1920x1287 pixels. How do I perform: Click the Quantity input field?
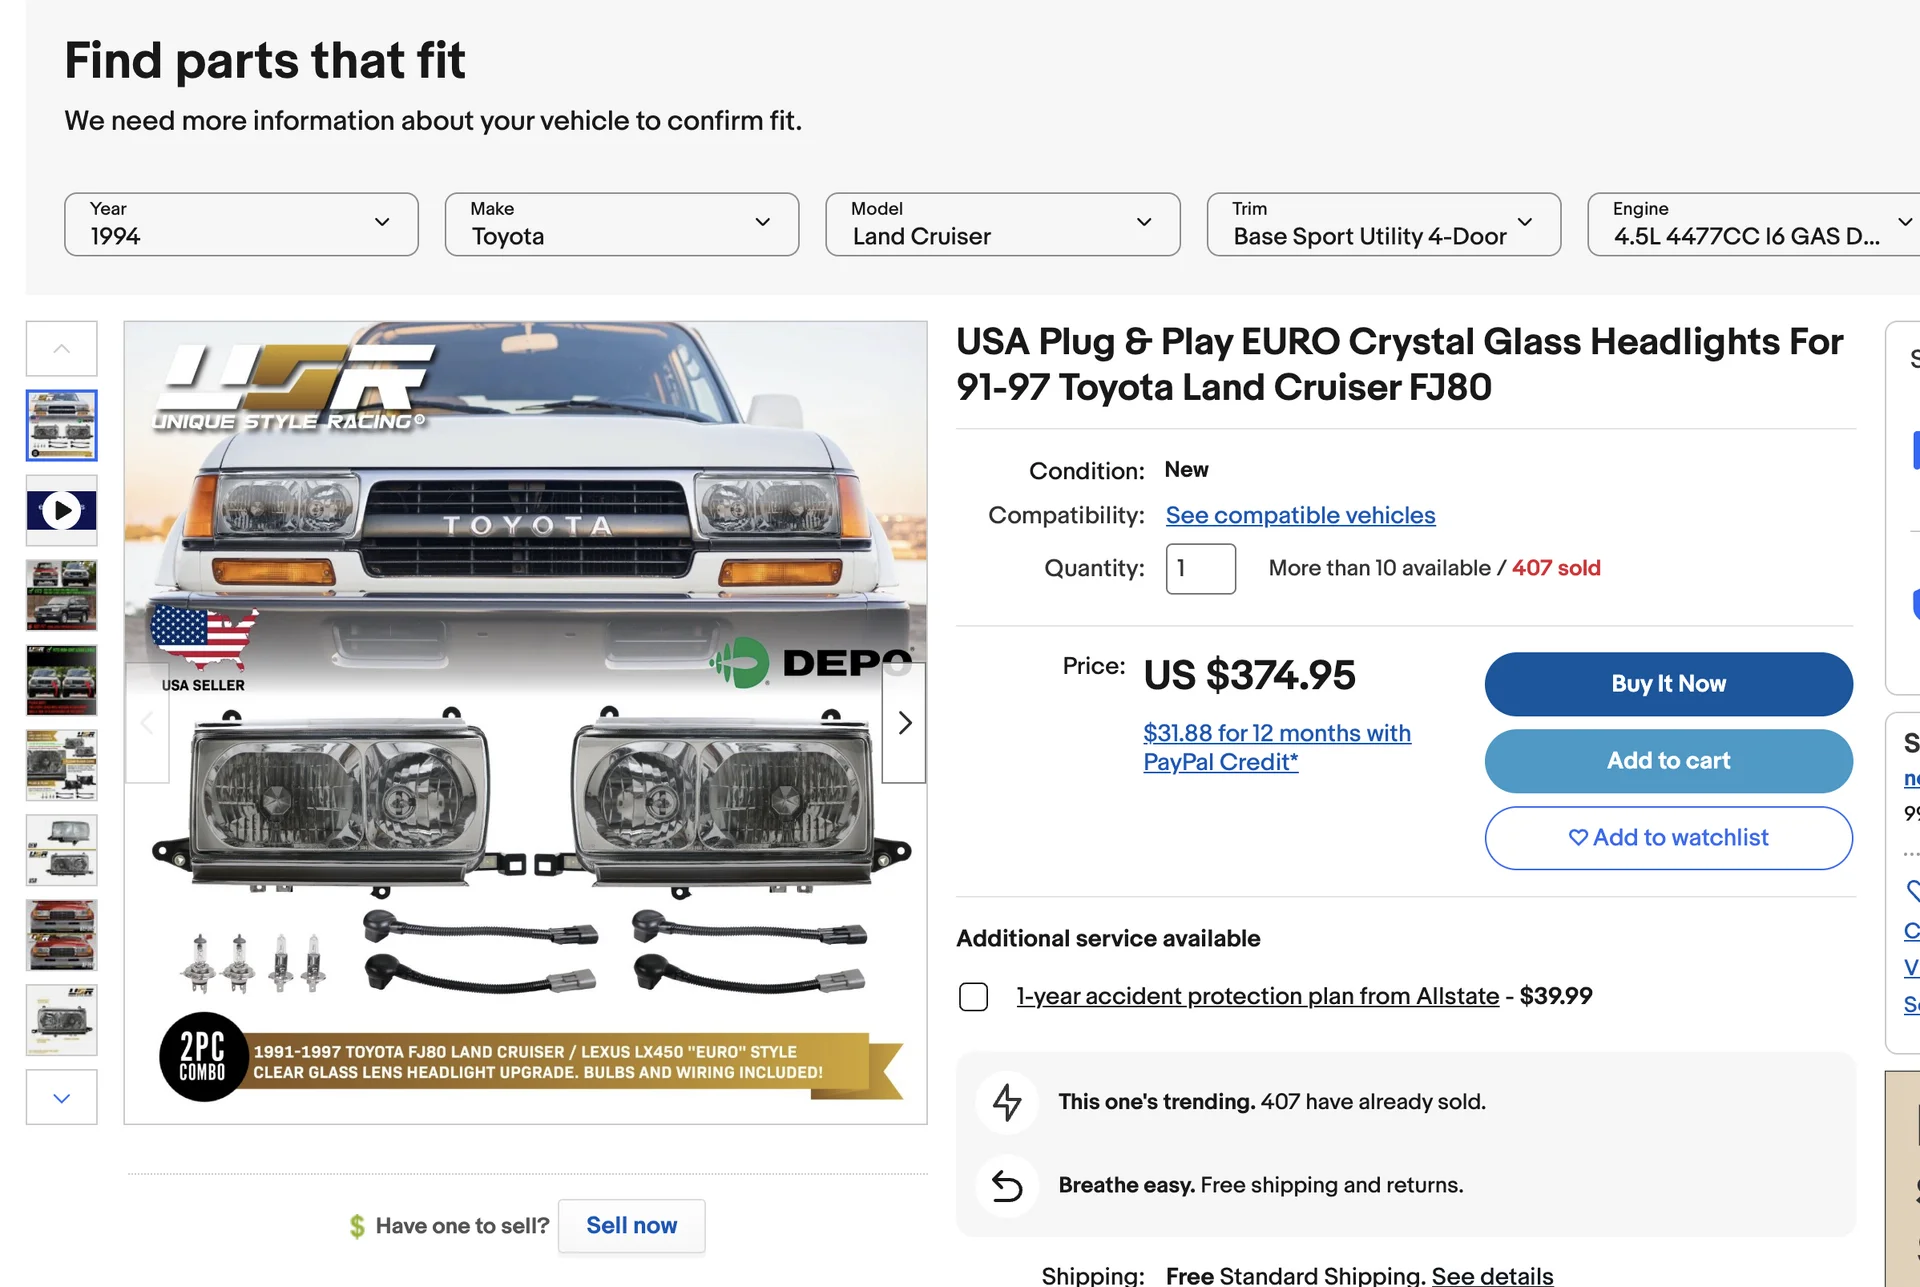tap(1200, 569)
